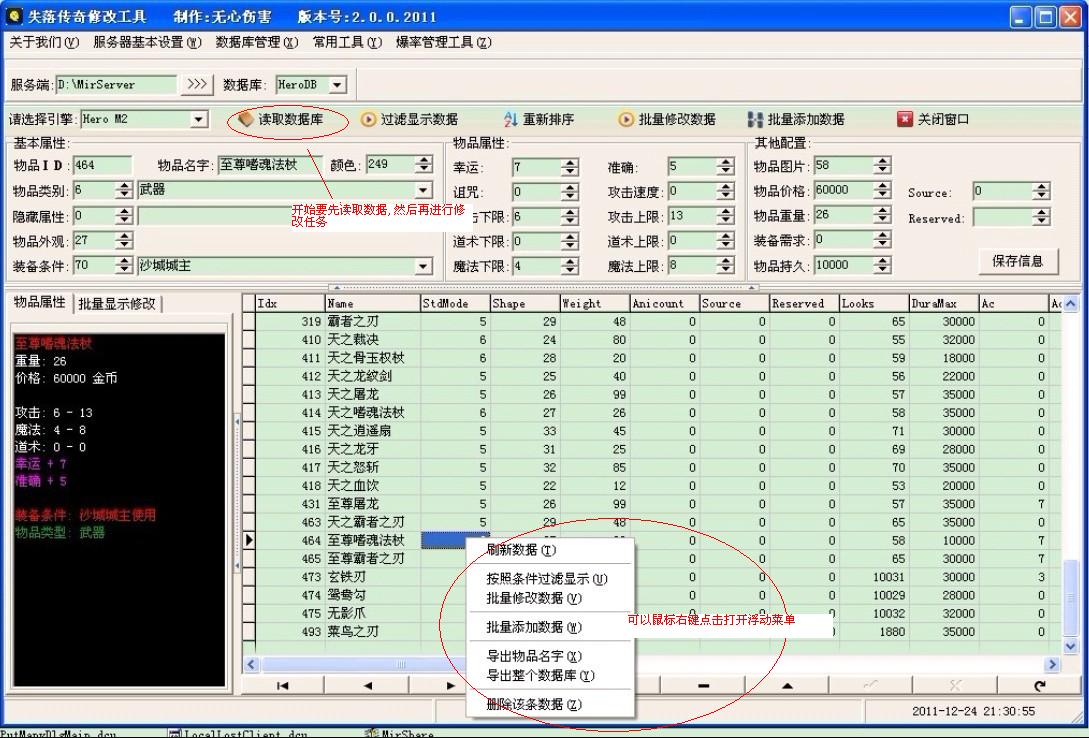
Task: Open the 物品类别 武器 dropdown
Action: click(x=423, y=190)
